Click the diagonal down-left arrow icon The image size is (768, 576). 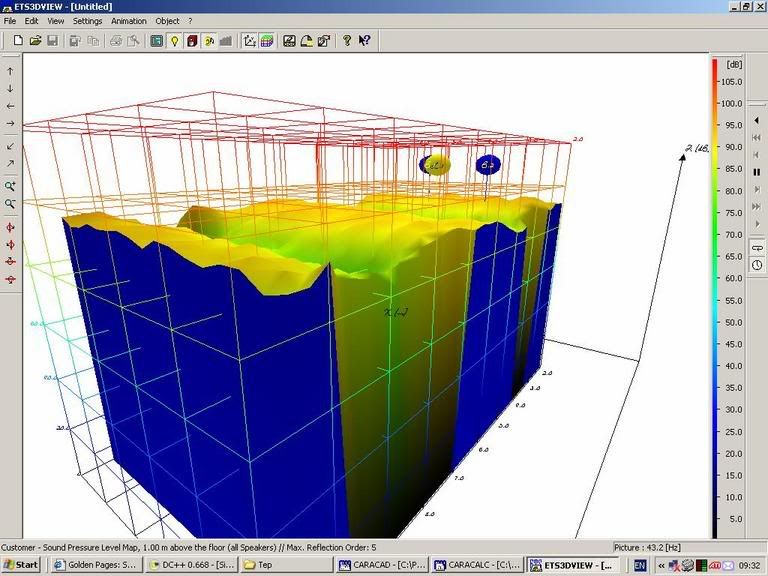click(x=11, y=146)
